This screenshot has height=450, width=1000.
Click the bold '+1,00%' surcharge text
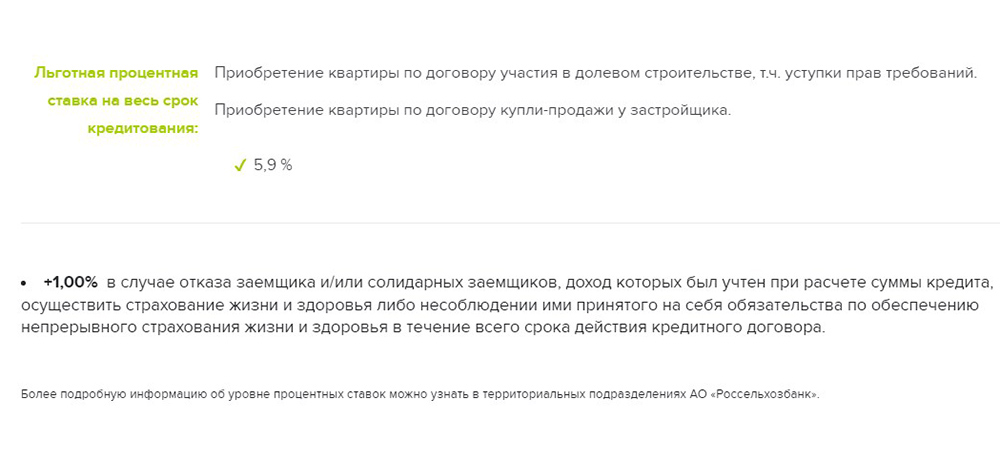(x=71, y=282)
